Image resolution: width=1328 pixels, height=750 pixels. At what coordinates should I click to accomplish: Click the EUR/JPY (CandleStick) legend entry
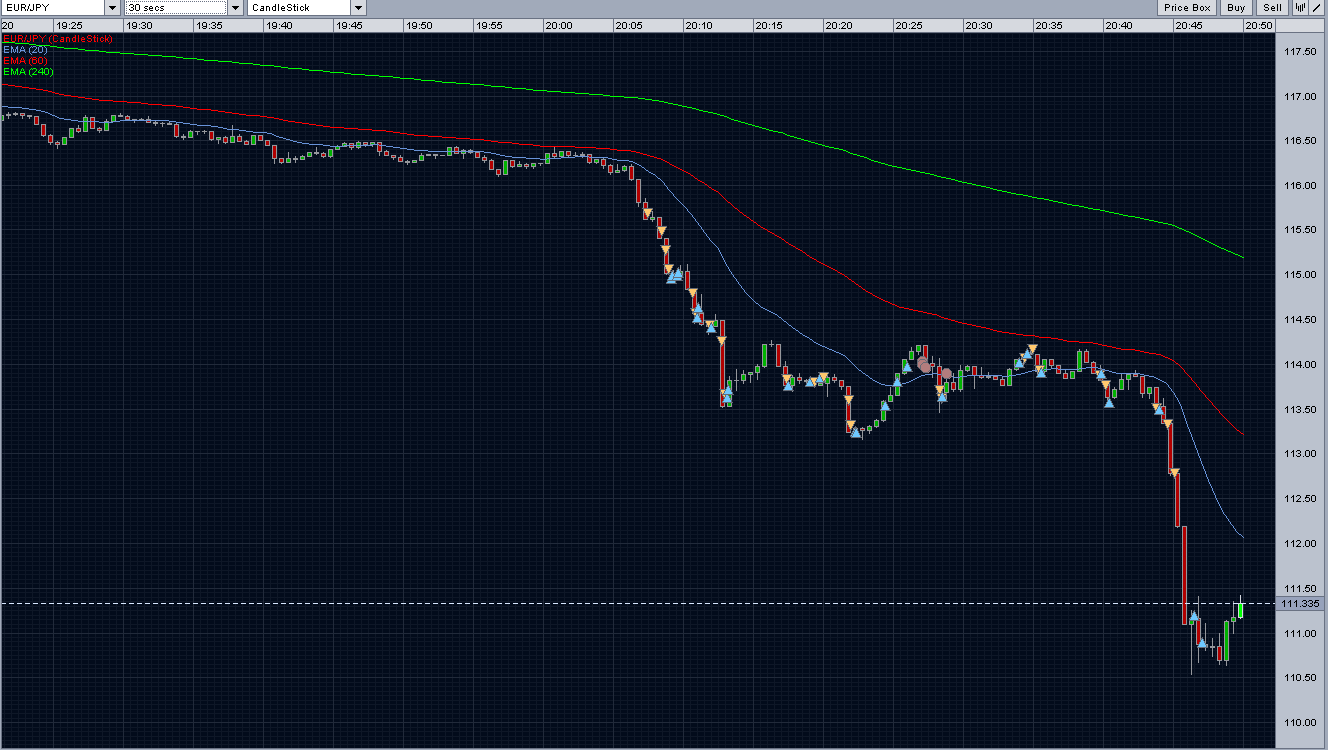point(57,38)
